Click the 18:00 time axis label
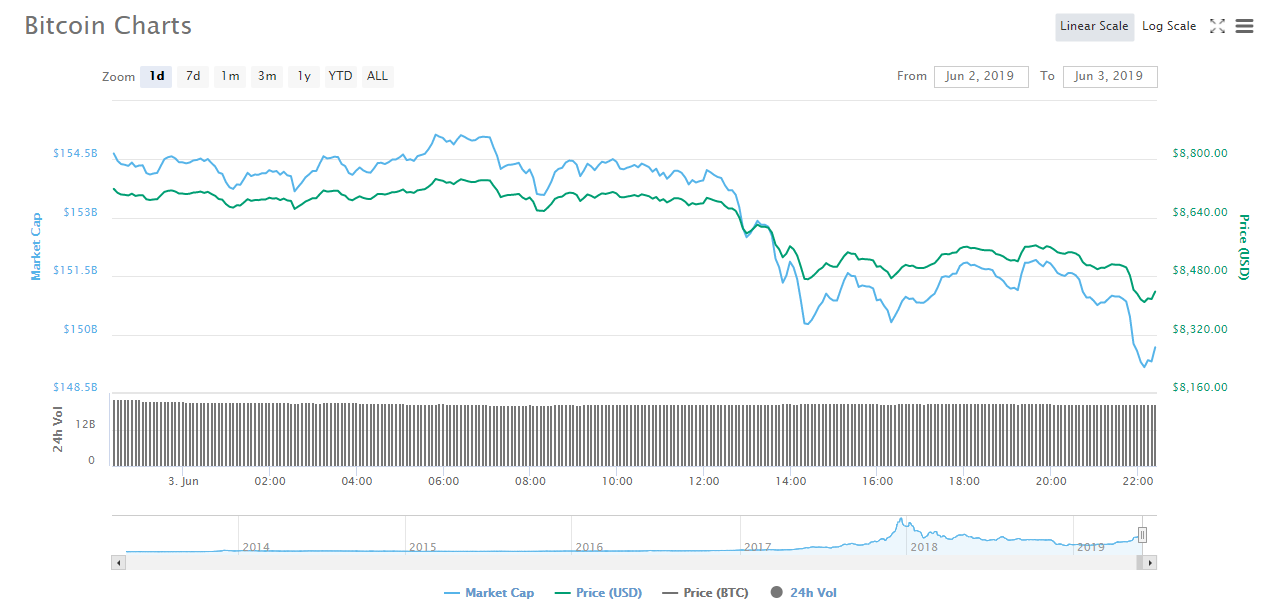This screenshot has width=1262, height=608. click(x=964, y=481)
